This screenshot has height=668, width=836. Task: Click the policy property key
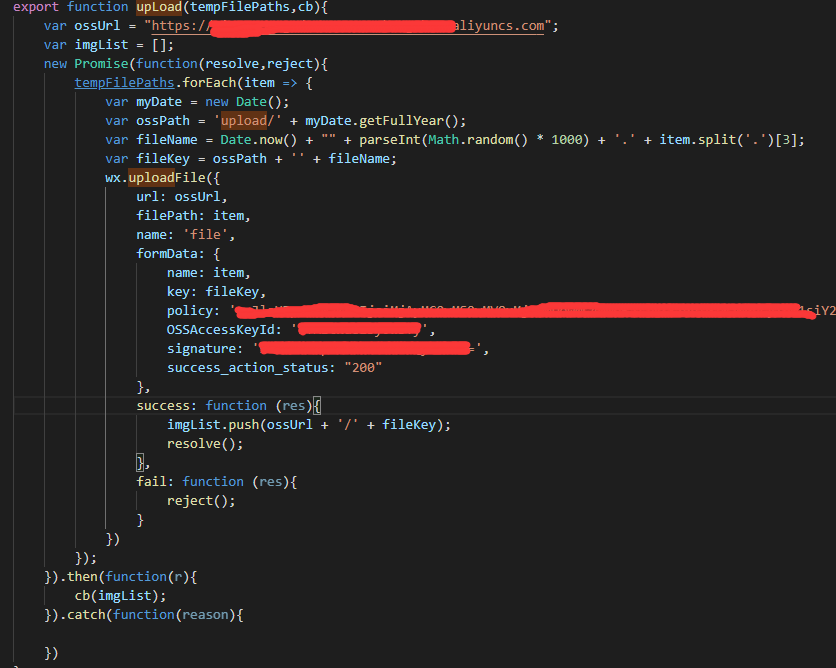coord(189,311)
